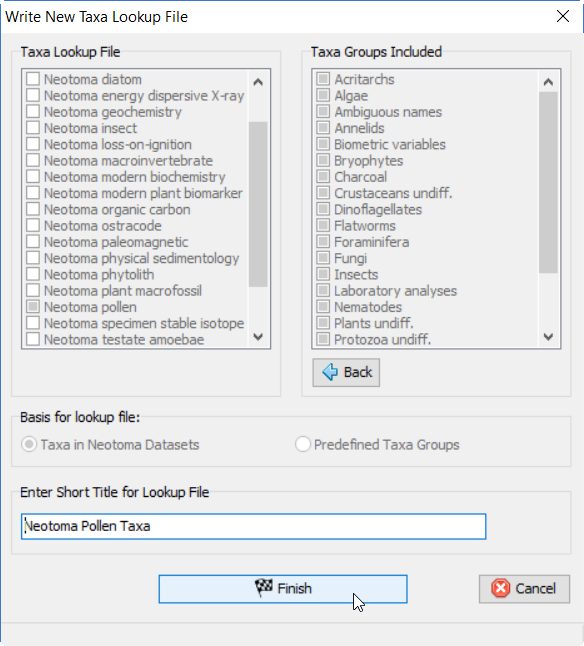Click the checkered flag Finish icon
Screen dimensions: 584x646
[x=264, y=588]
